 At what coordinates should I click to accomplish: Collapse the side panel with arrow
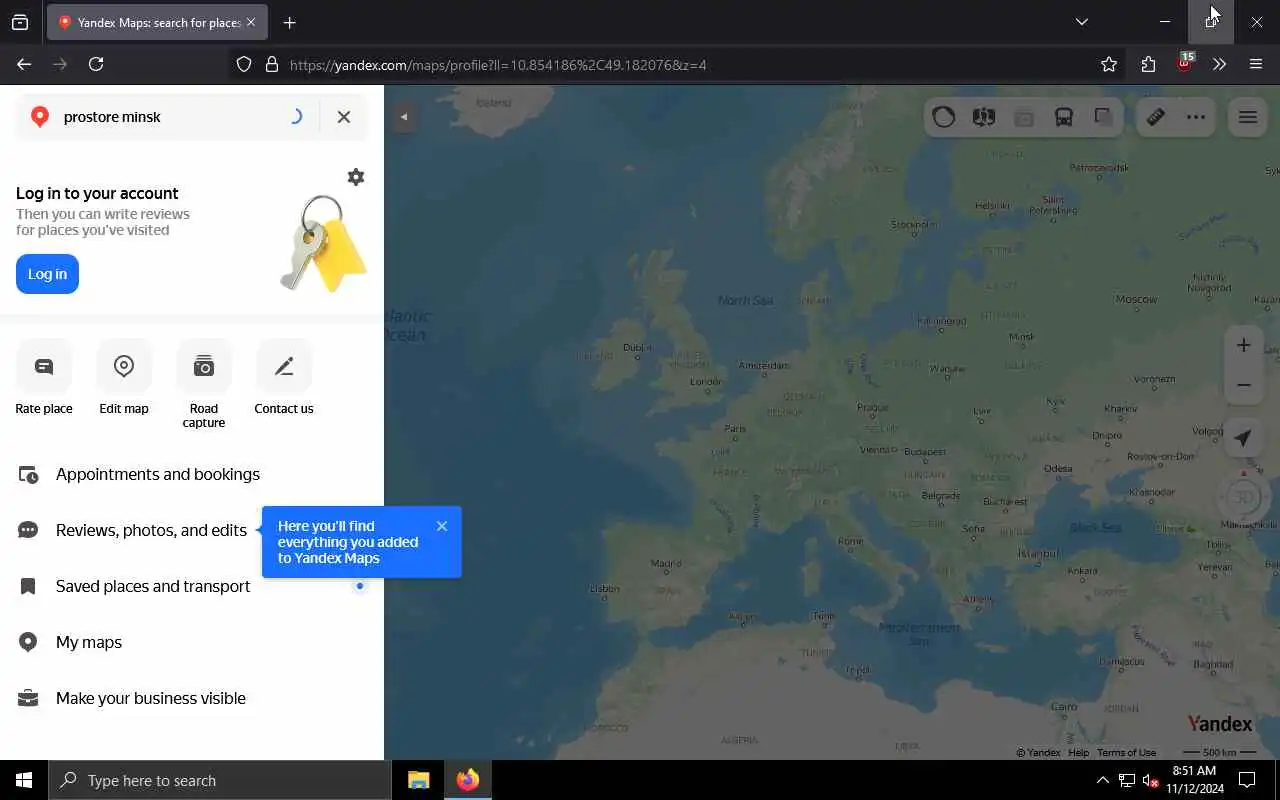(403, 117)
